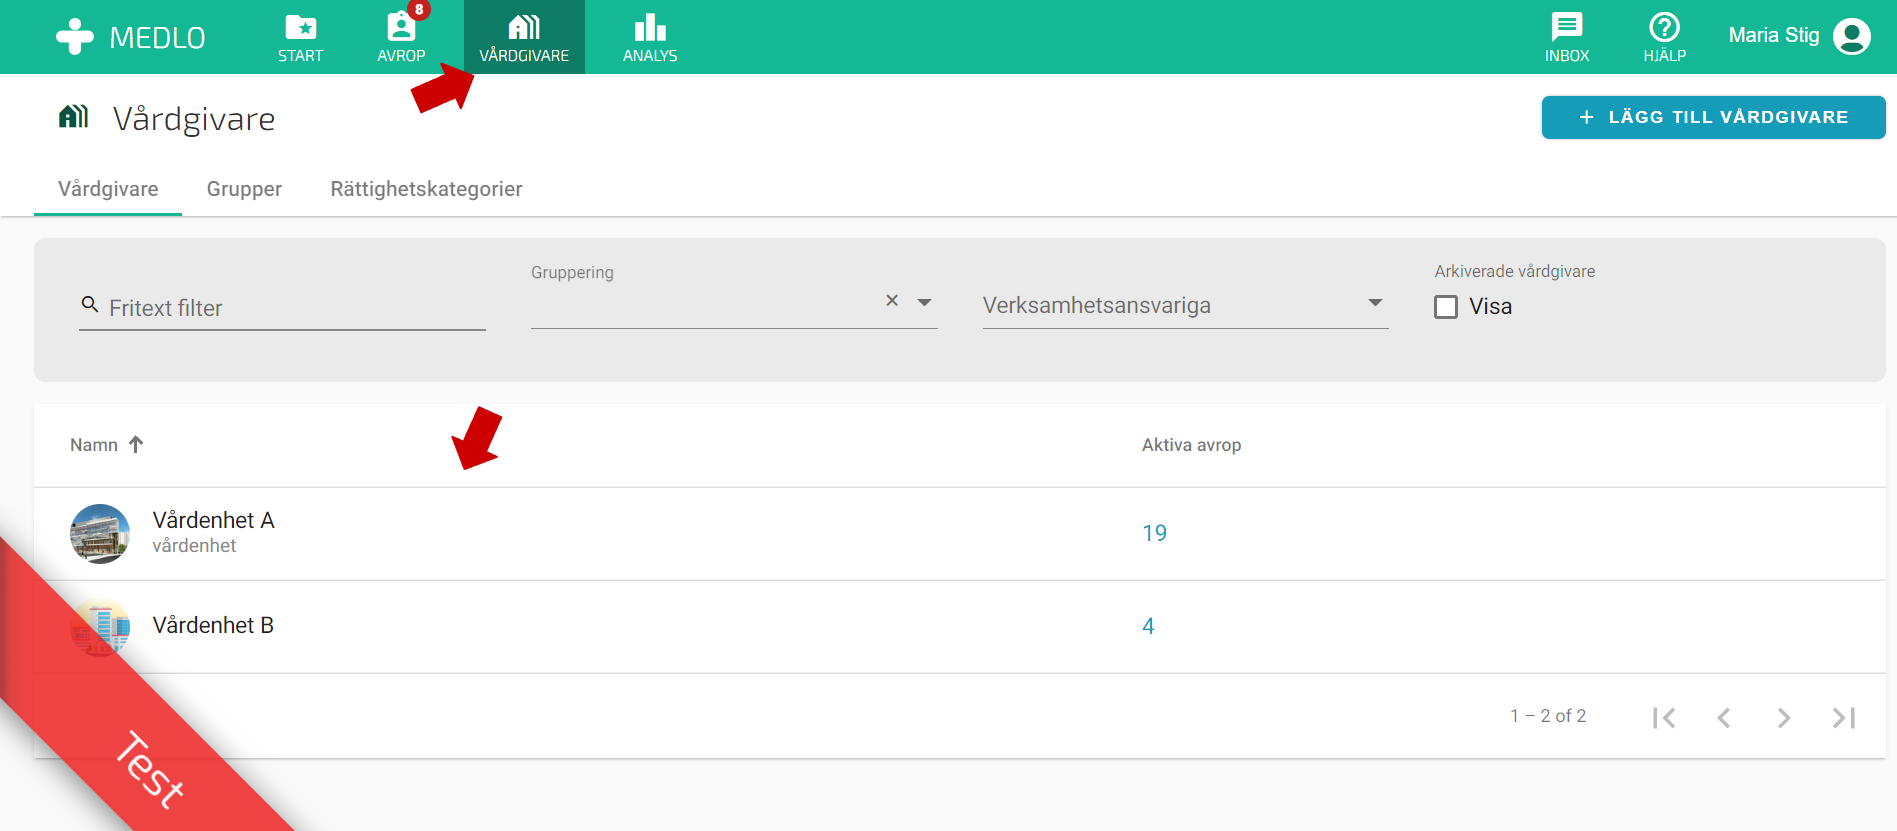This screenshot has height=831, width=1897.
Task: Open the INBOX messages icon
Action: point(1567,37)
